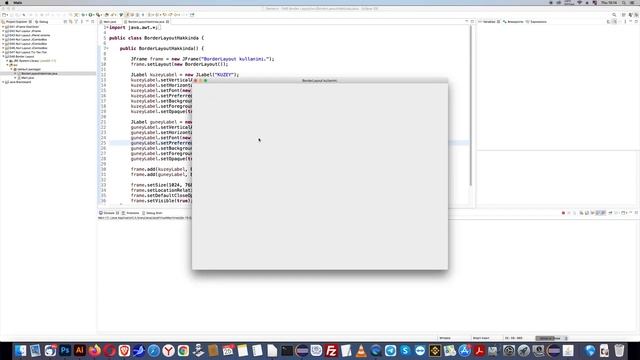Viewport: 640px width, 360px height.
Task: Open VLC media player from the dock
Action: (361, 351)
